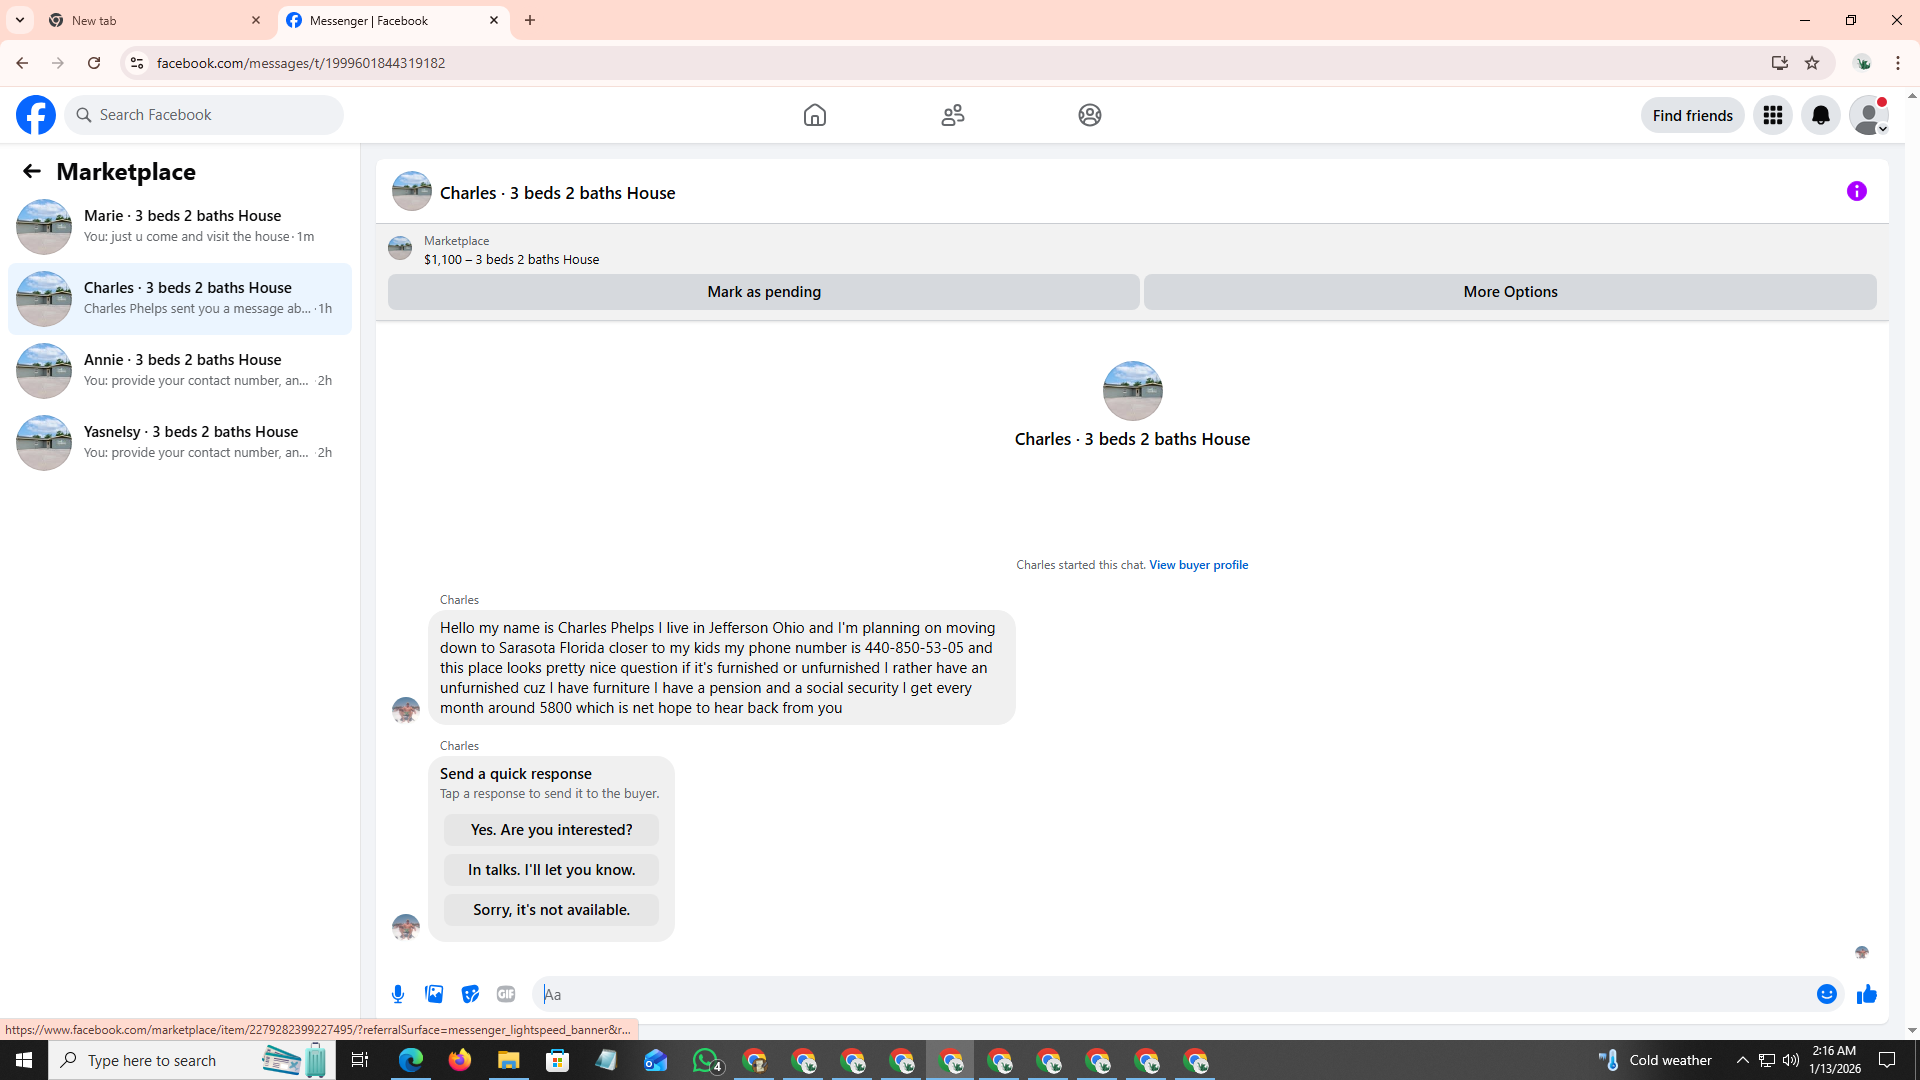Switch to the Friends tab

[952, 115]
